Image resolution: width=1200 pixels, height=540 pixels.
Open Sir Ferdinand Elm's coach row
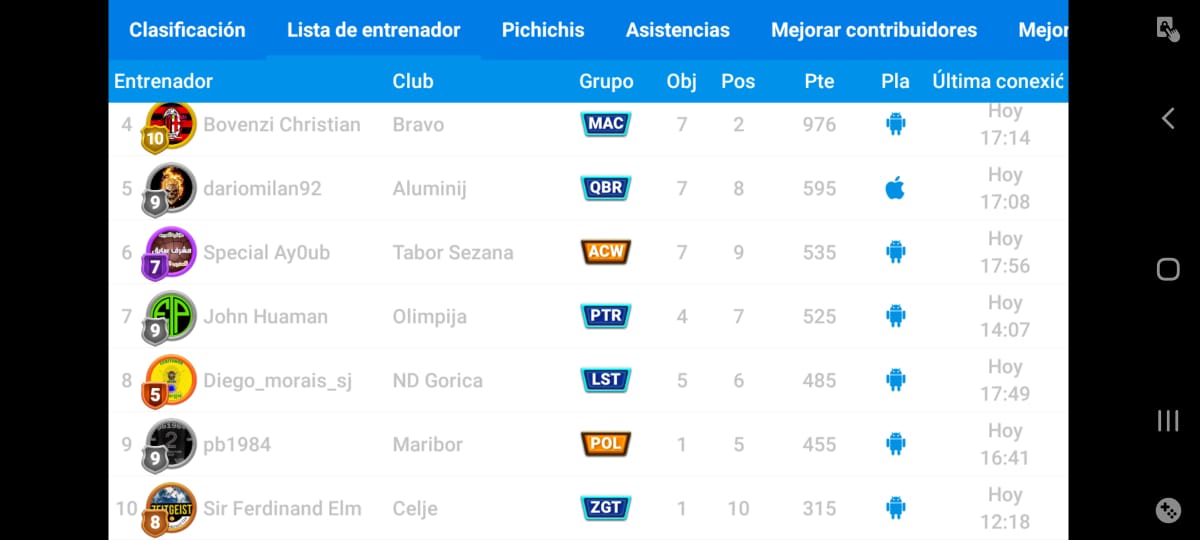(x=281, y=509)
